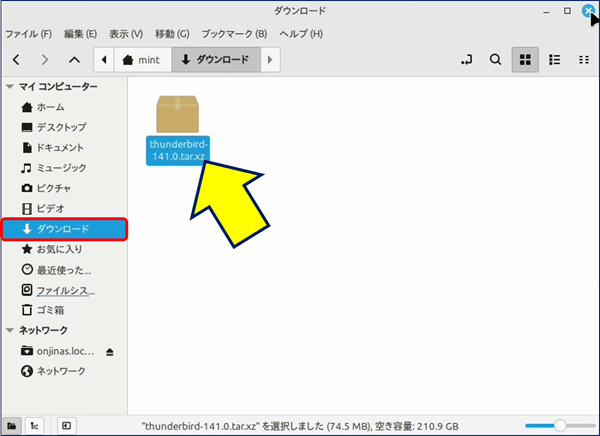Go back with the left chevron button

coord(16,60)
